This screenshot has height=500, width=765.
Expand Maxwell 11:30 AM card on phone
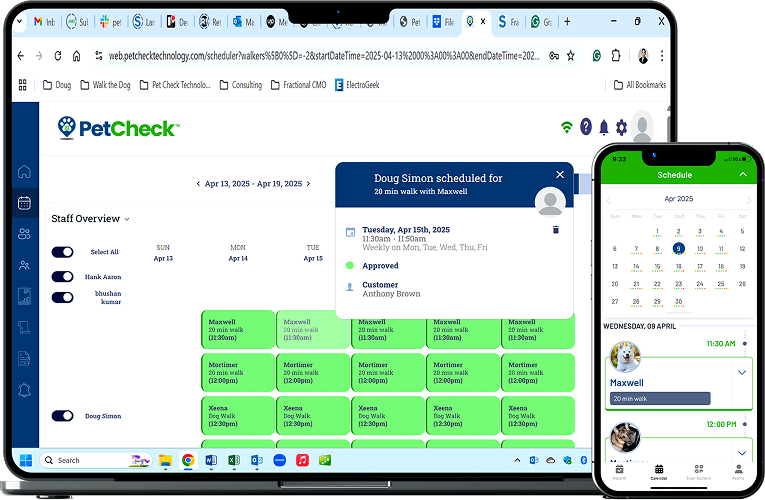(742, 373)
